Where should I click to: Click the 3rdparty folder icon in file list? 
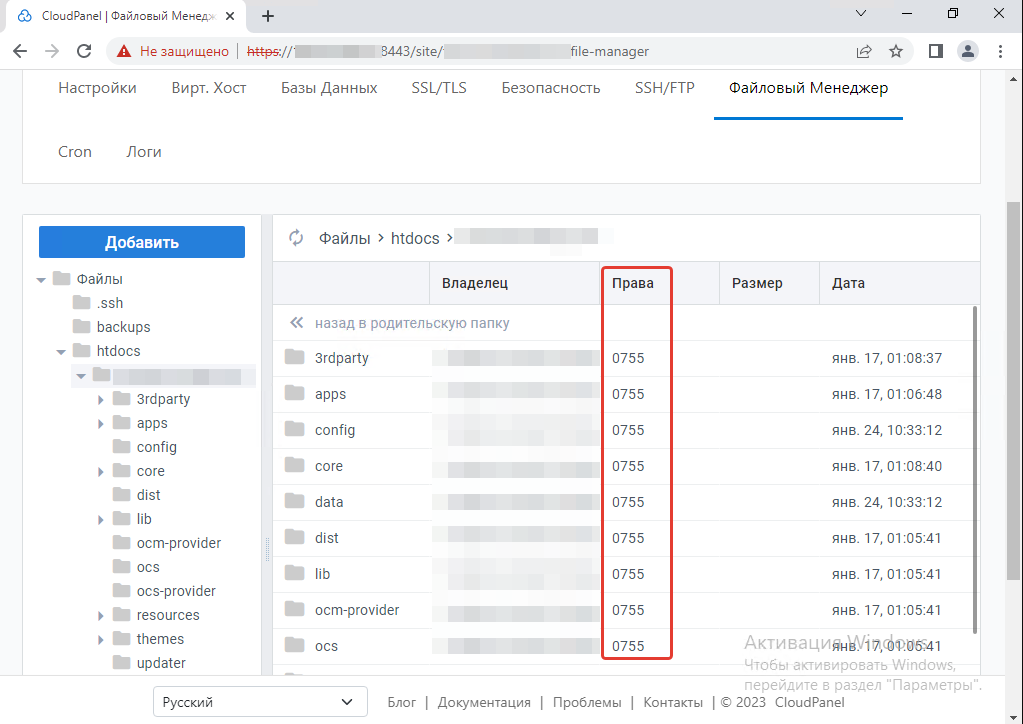[294, 358]
